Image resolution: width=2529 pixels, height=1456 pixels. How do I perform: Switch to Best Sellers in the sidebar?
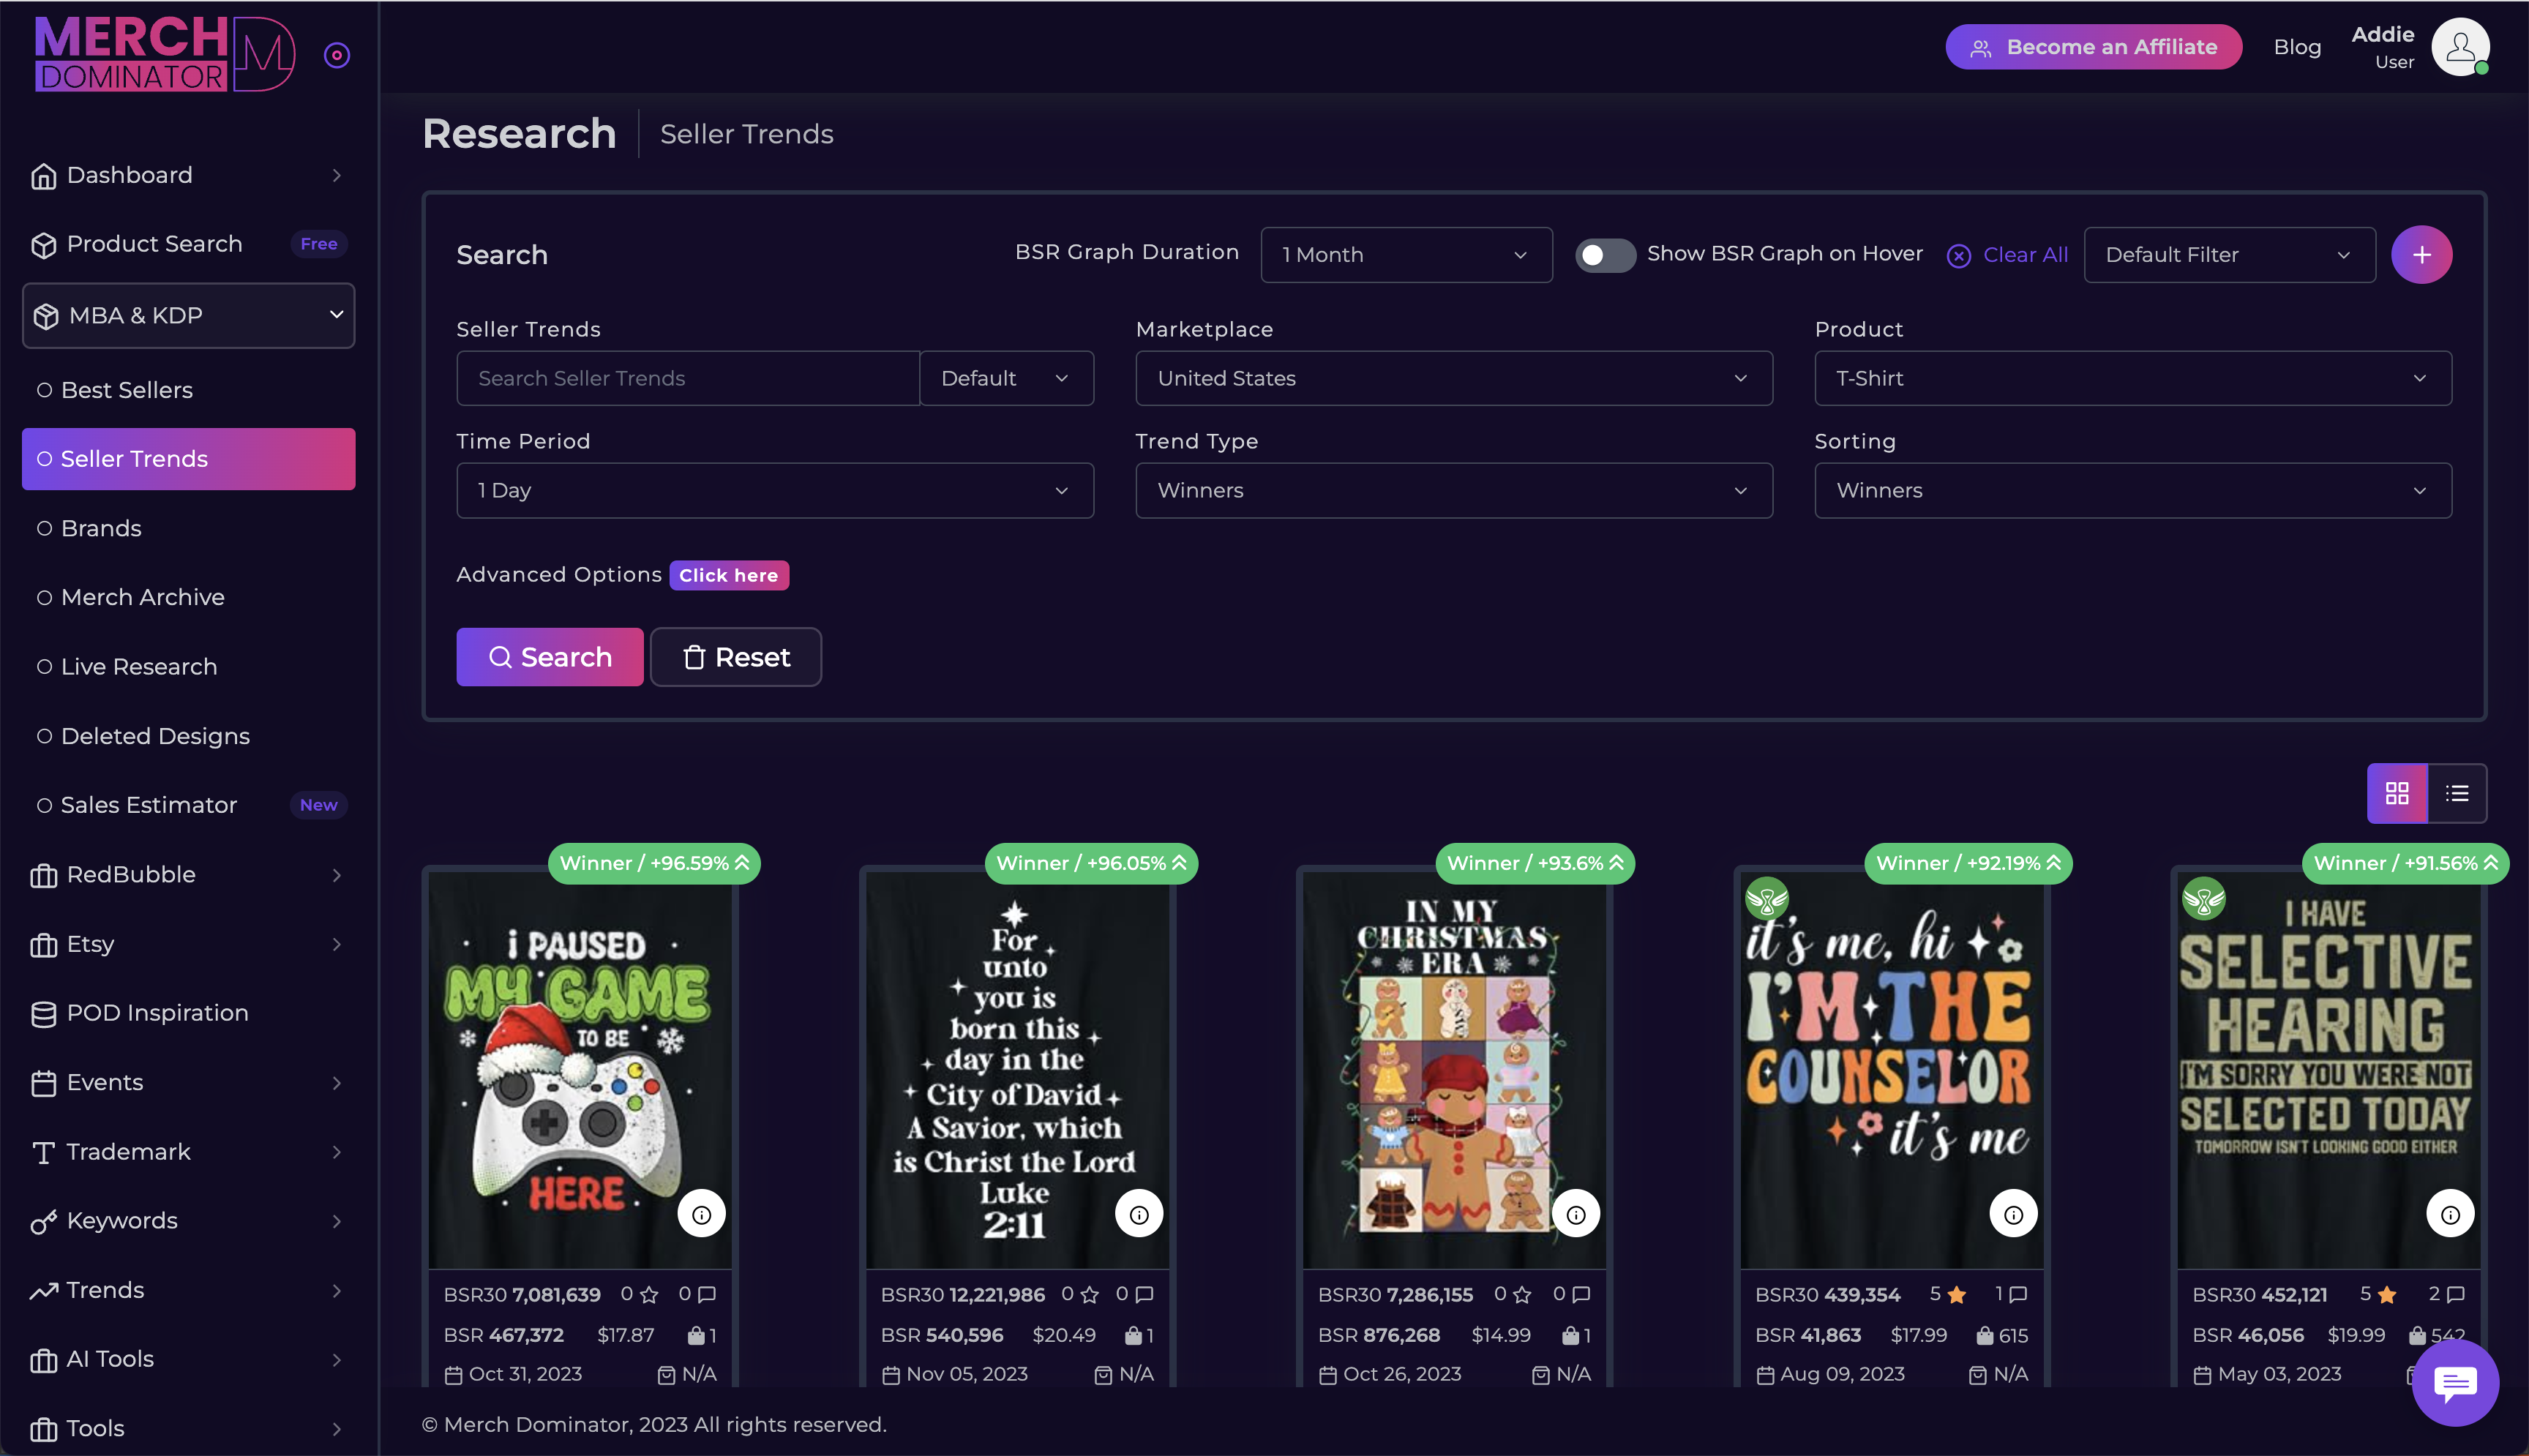click(127, 389)
